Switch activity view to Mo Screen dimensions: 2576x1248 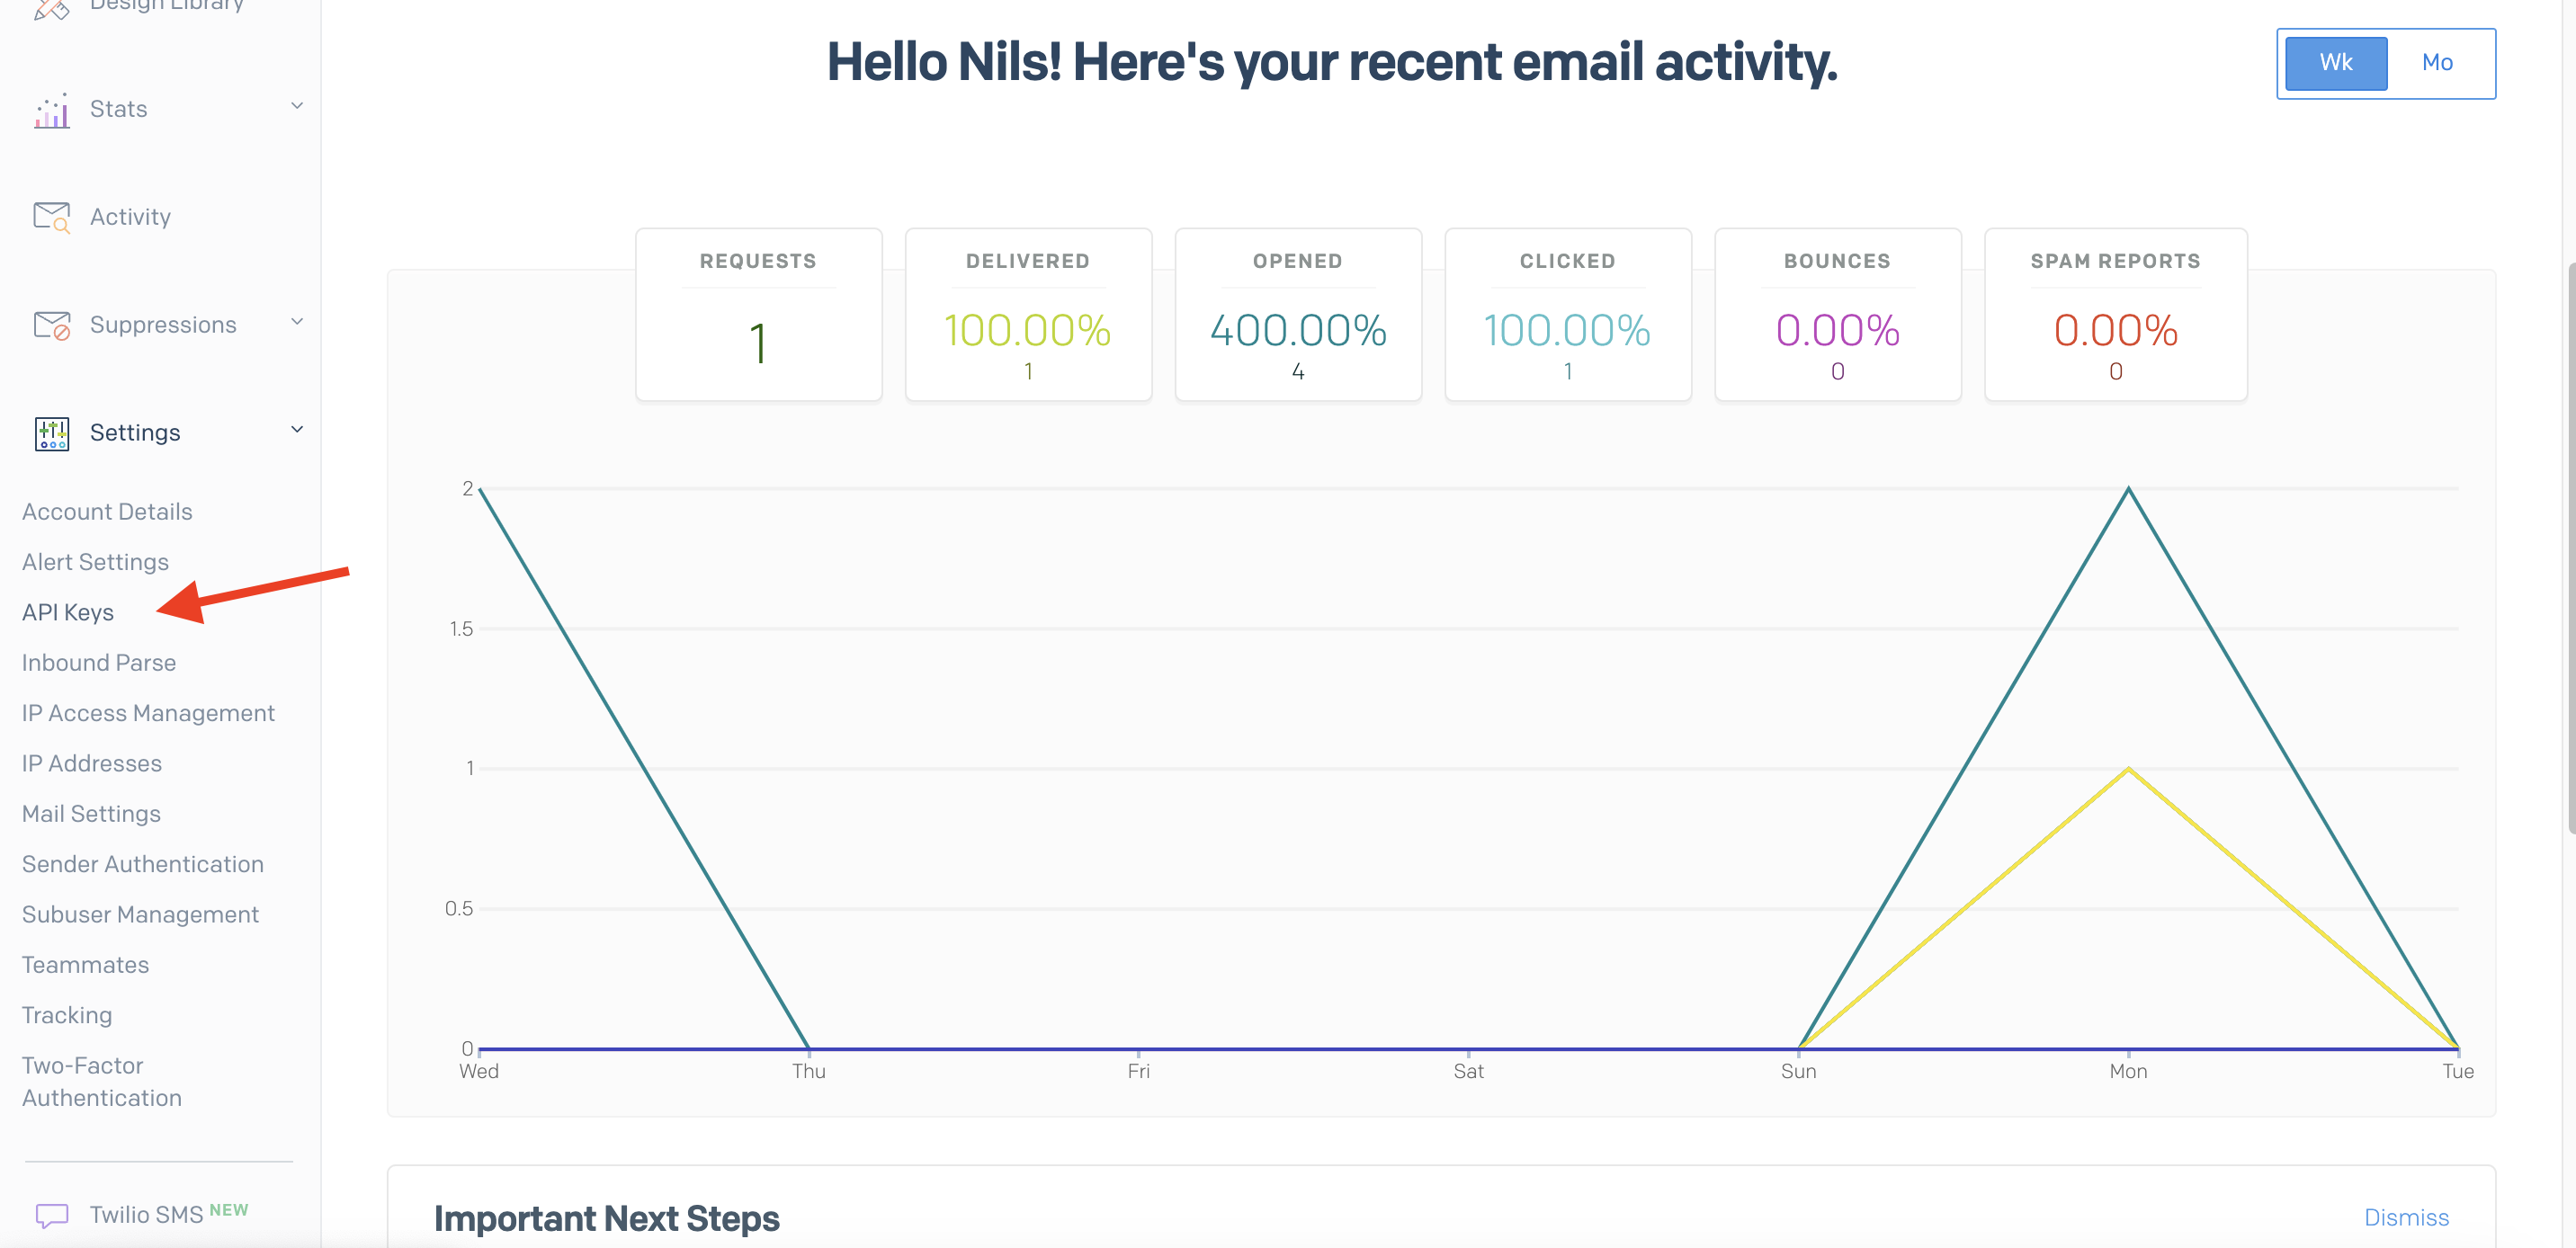(x=2437, y=63)
